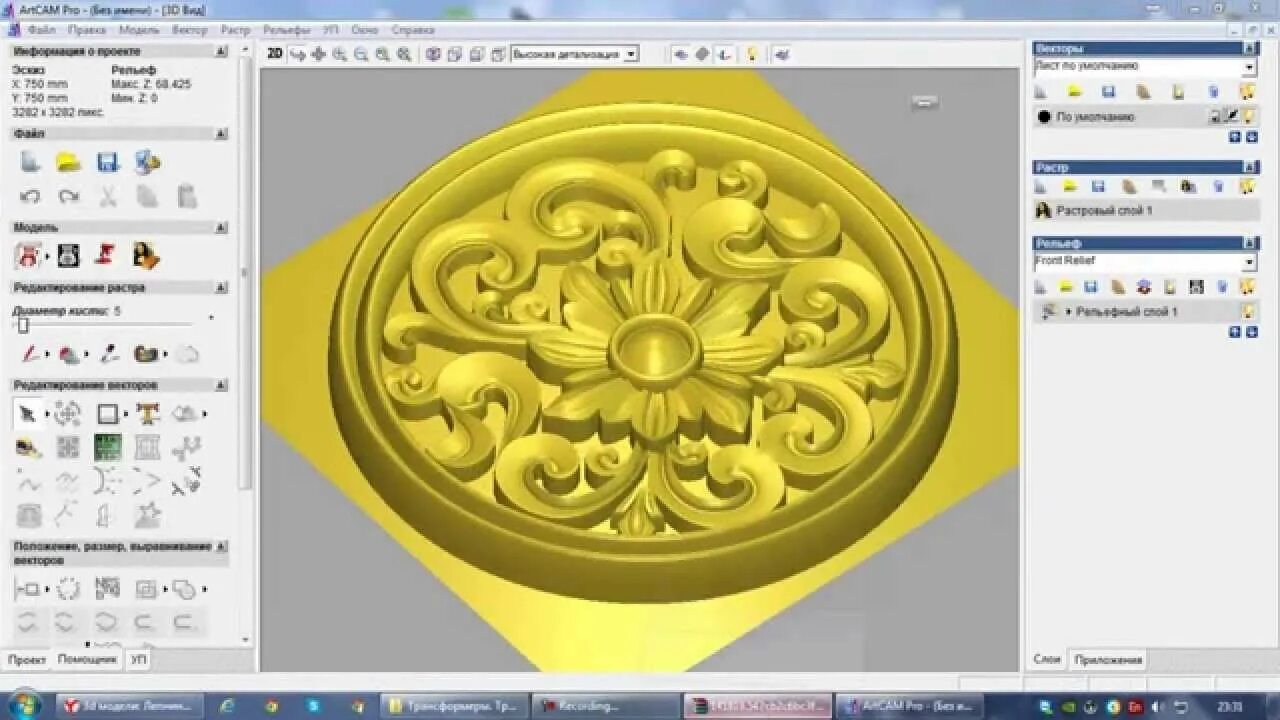1280x720 pixels.
Task: Redo the action in the Файл panel
Action: (69, 196)
